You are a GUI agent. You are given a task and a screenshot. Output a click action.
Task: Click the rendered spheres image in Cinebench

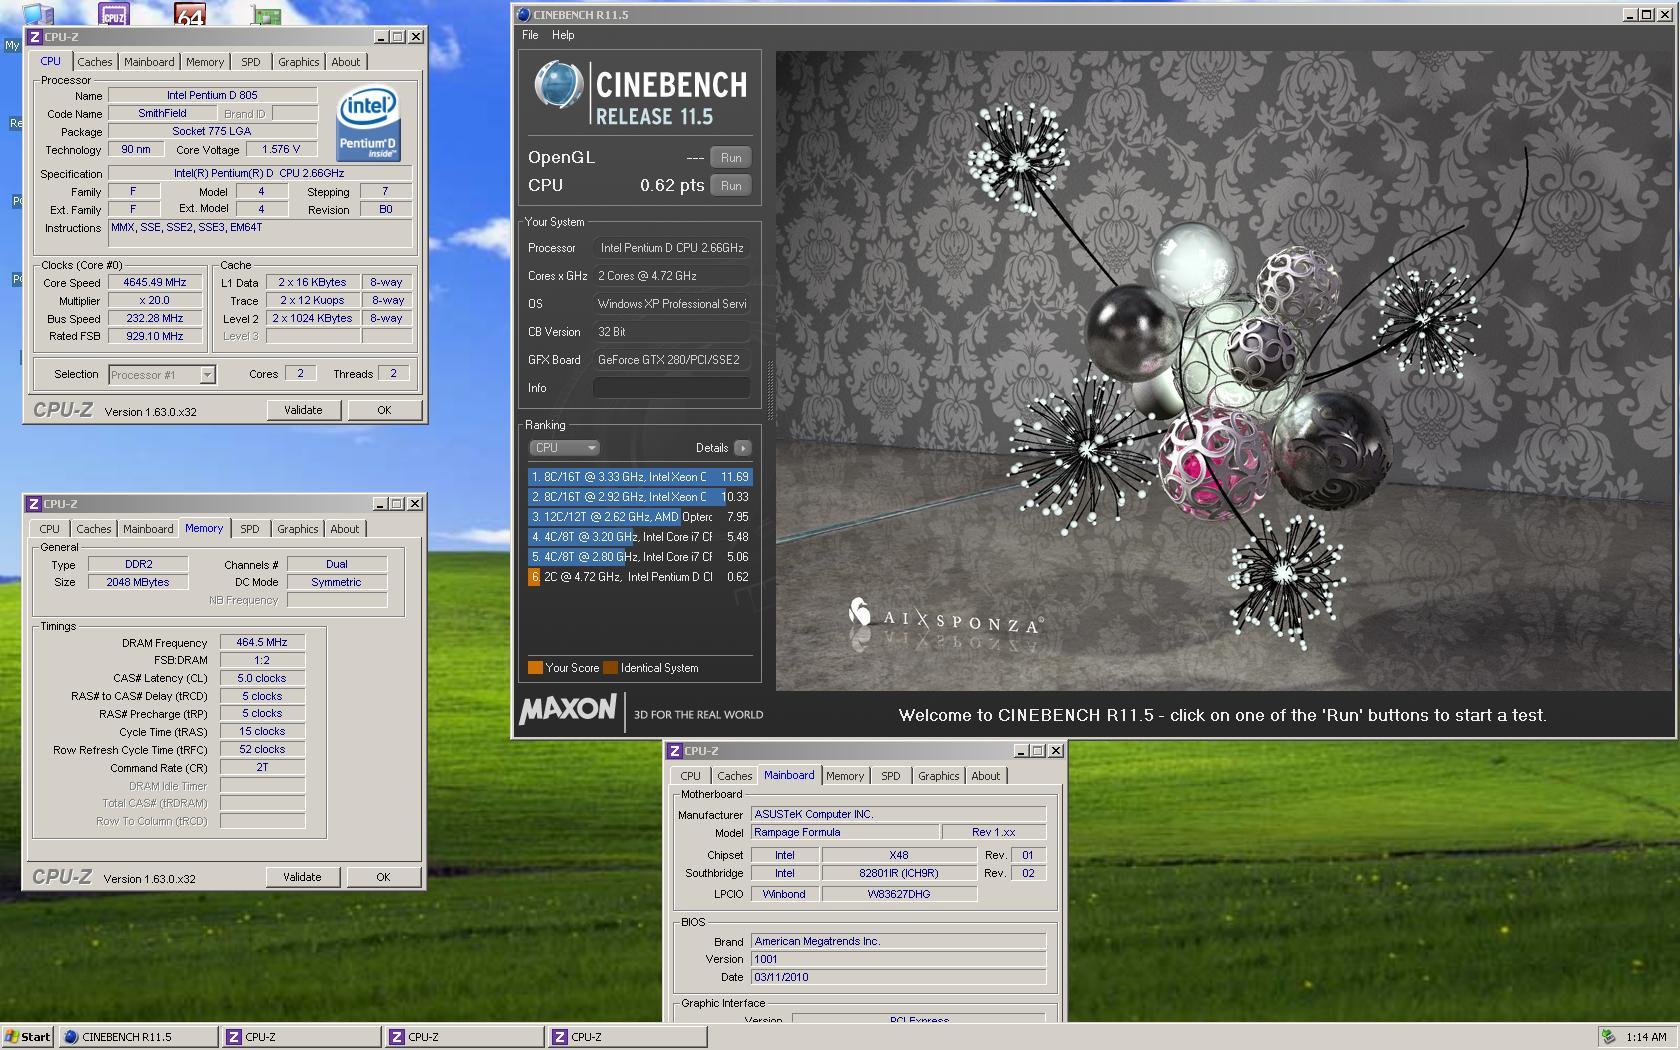[x=1224, y=370]
